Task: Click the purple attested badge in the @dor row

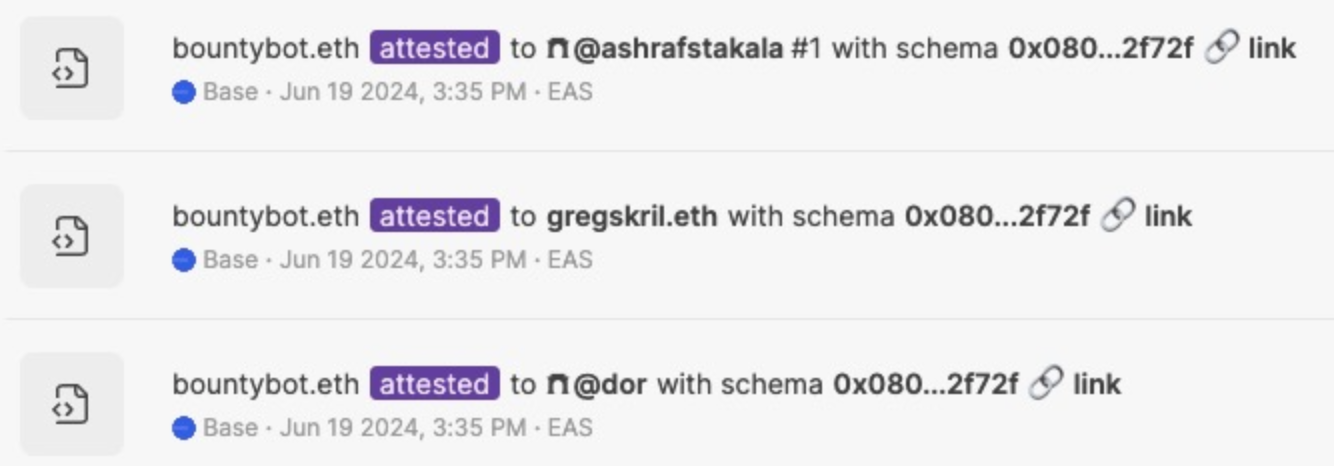Action: tap(434, 384)
